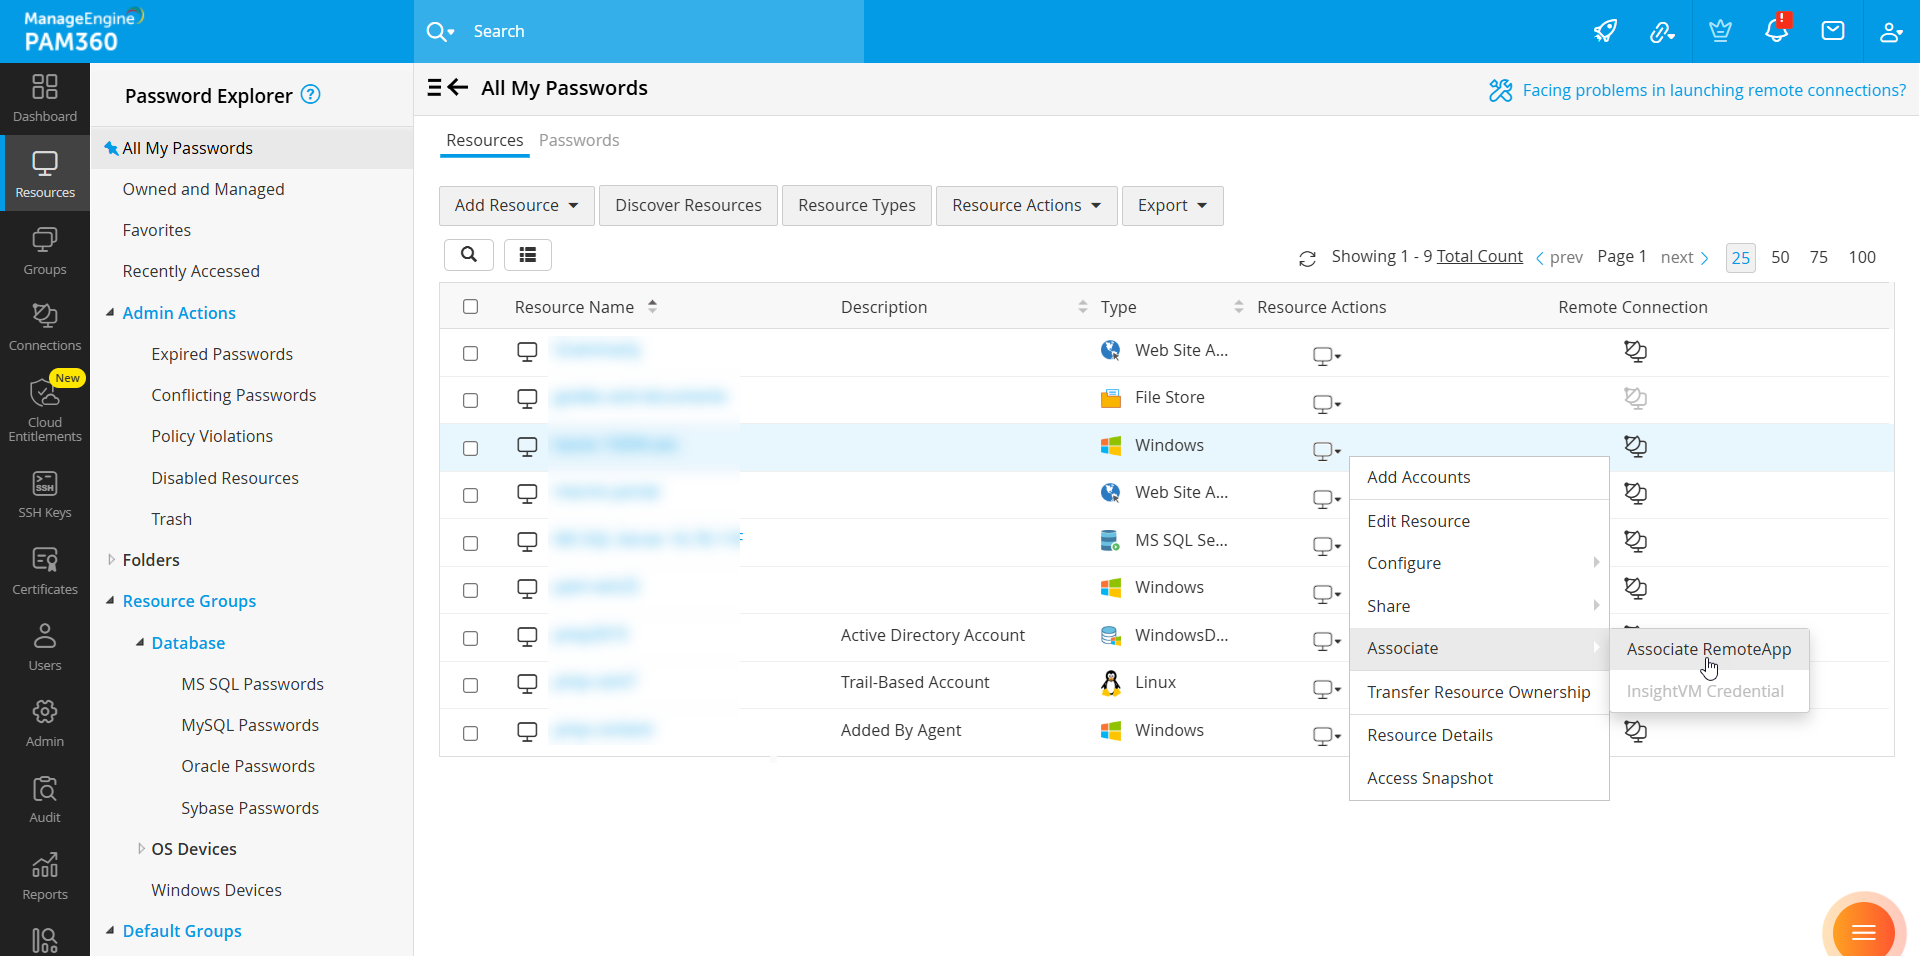Expand the Export dropdown menu
The image size is (1920, 956).
[1172, 205]
